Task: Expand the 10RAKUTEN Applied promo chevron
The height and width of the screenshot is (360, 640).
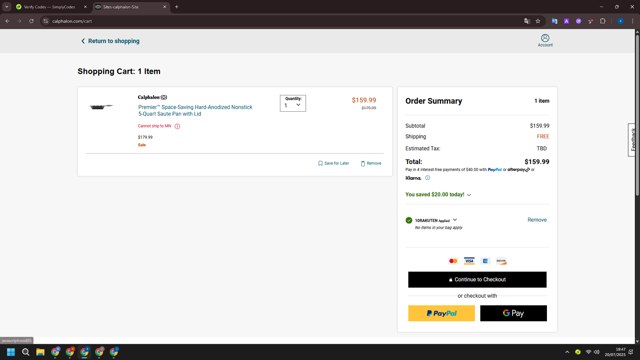Action: coord(455,220)
